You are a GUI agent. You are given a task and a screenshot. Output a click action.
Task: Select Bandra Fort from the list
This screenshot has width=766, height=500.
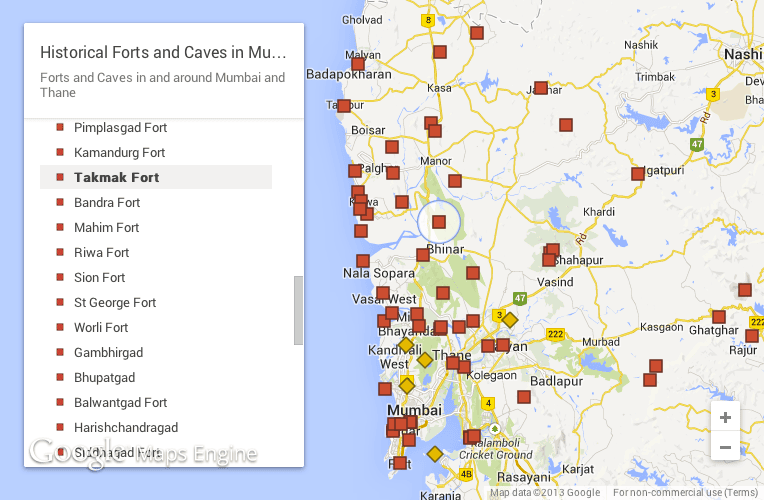[x=107, y=203]
